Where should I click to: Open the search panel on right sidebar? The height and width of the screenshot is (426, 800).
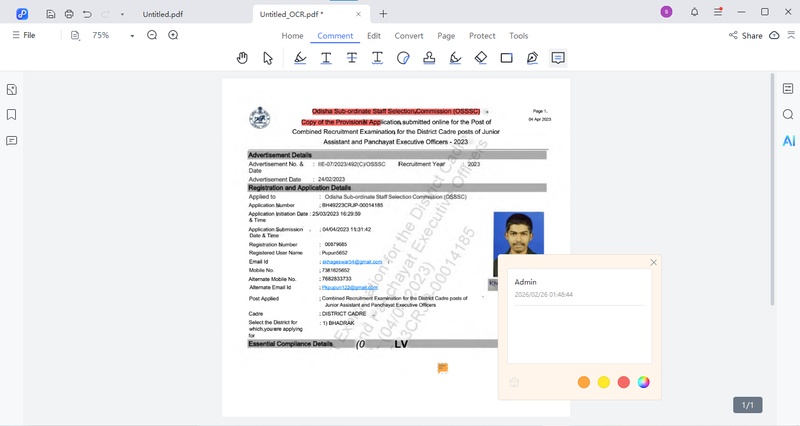pyautogui.click(x=788, y=114)
